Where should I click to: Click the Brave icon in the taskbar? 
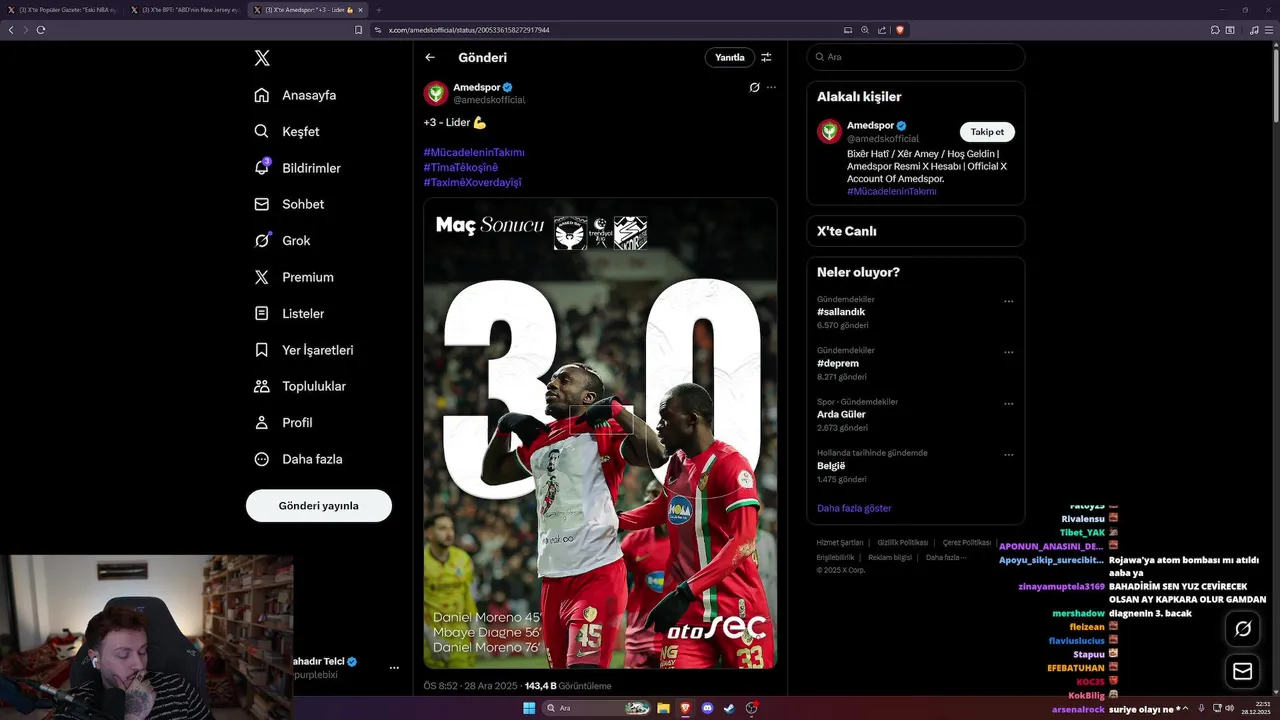point(686,708)
